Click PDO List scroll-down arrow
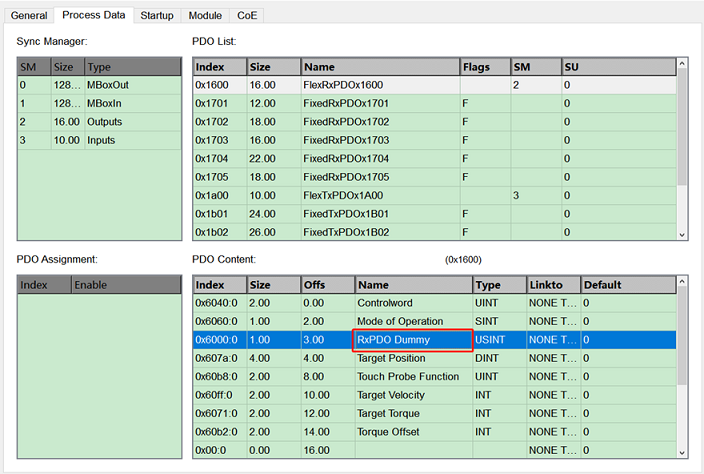Screen dimensions: 704x474 (682, 235)
